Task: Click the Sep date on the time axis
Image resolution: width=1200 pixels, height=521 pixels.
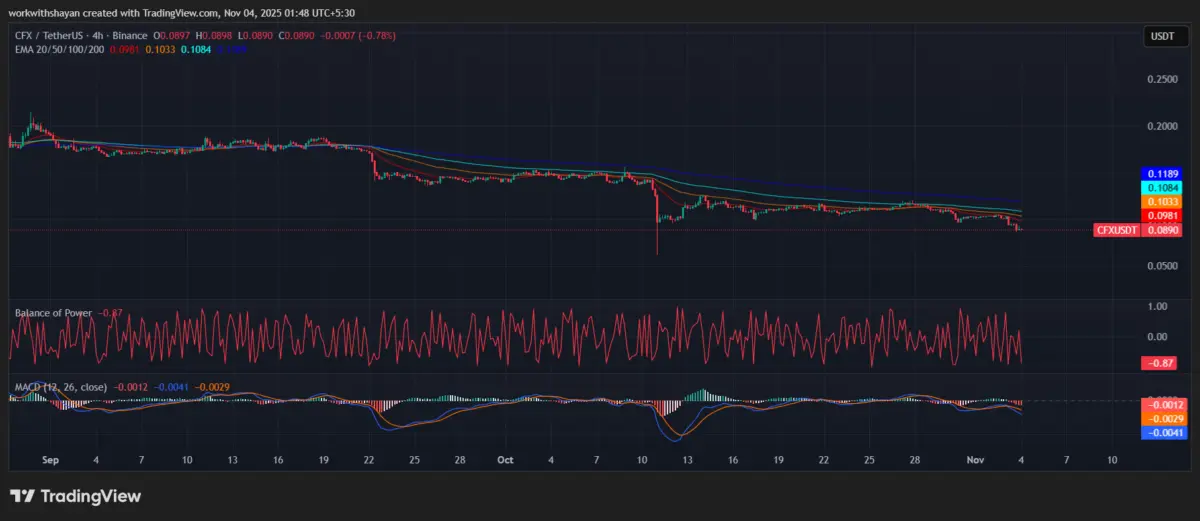Action: coord(52,460)
